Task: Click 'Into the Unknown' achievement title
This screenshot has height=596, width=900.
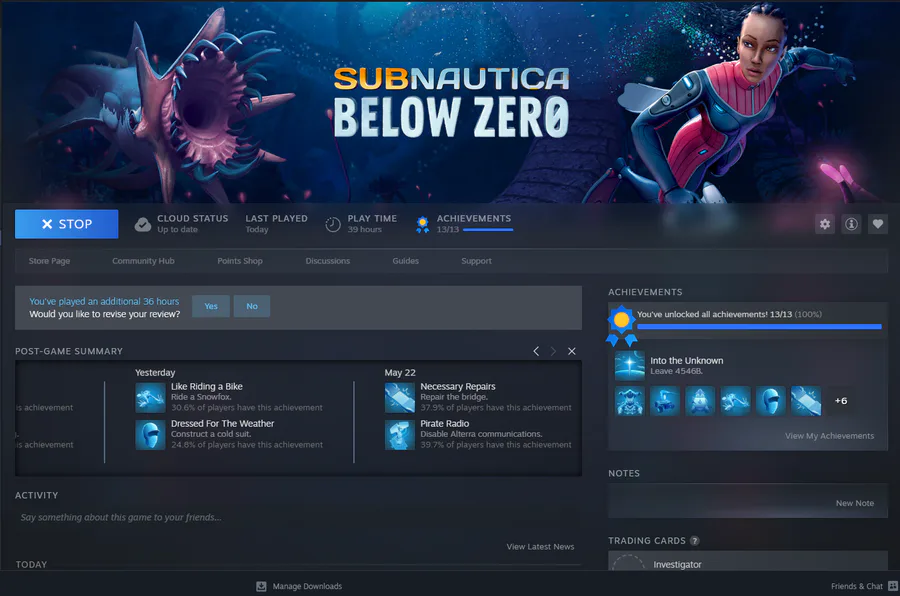Action: point(686,361)
